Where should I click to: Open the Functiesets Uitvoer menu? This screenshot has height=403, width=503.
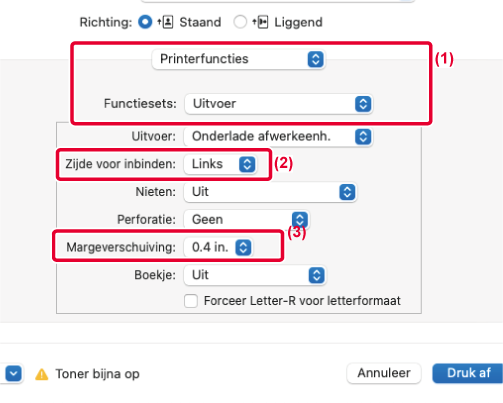[x=278, y=104]
